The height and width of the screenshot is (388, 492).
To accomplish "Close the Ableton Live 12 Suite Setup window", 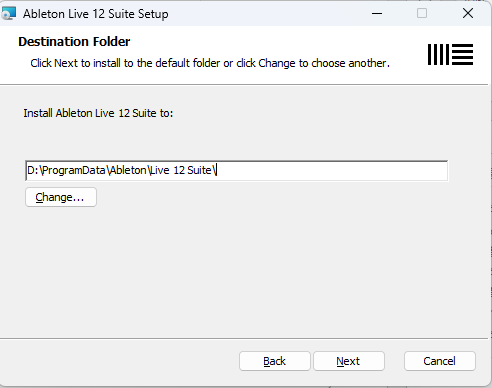I will click(x=468, y=13).
